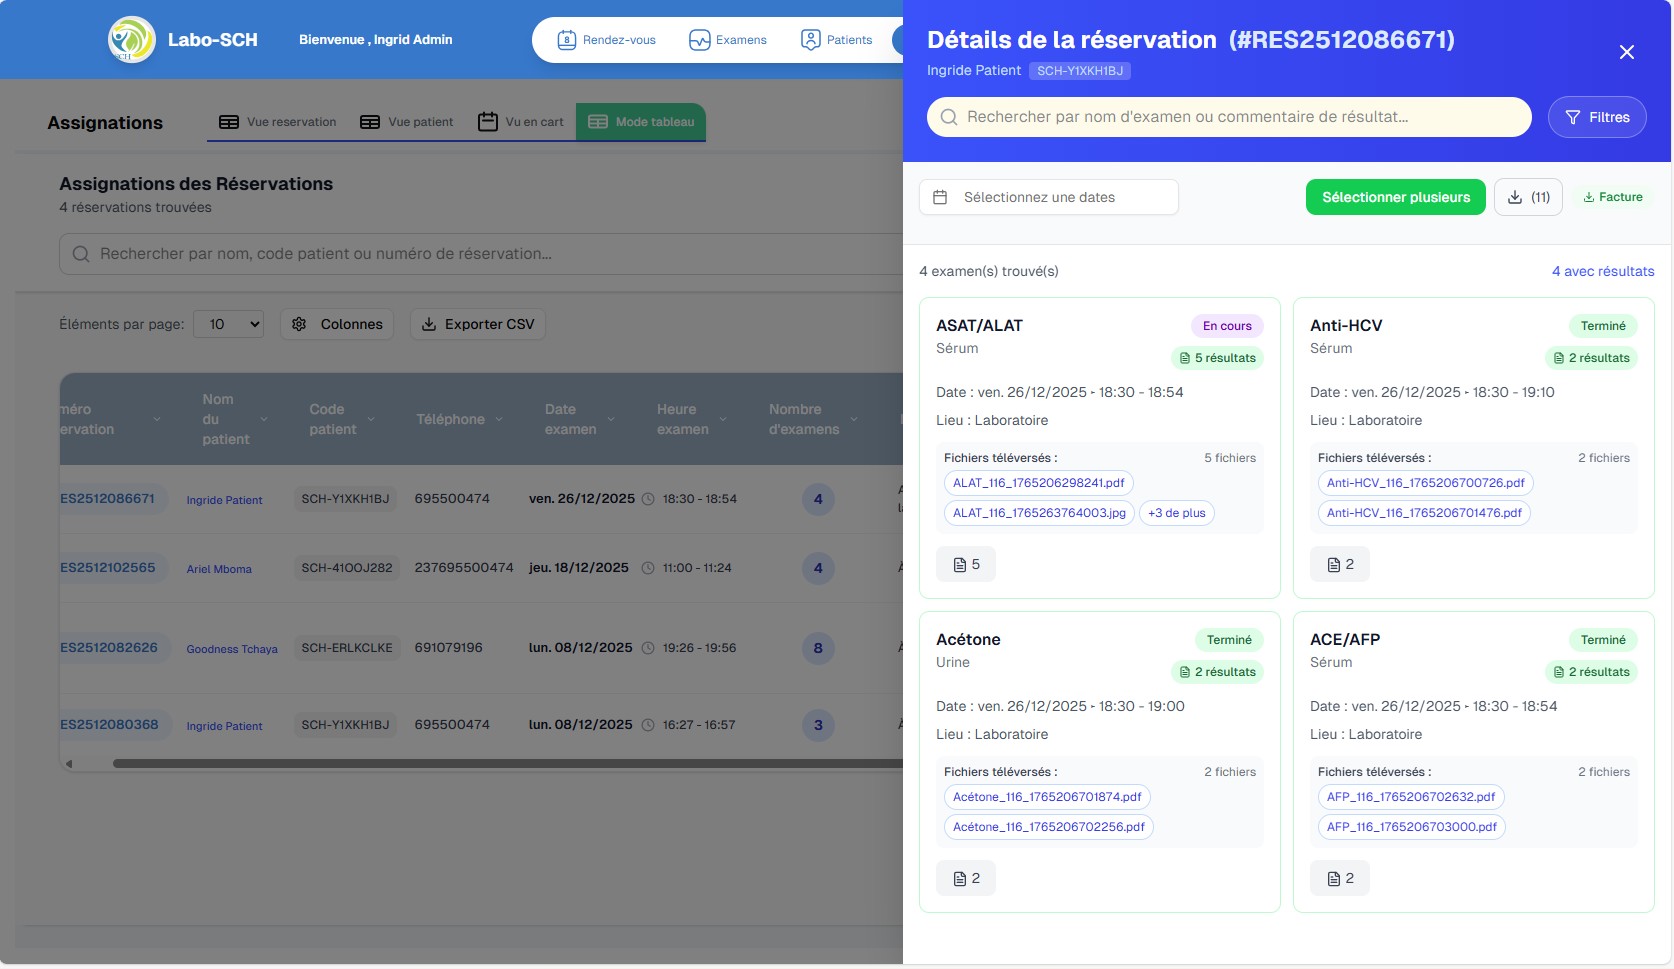
Task: Open the items per page dropdown showing 10
Action: (228, 324)
